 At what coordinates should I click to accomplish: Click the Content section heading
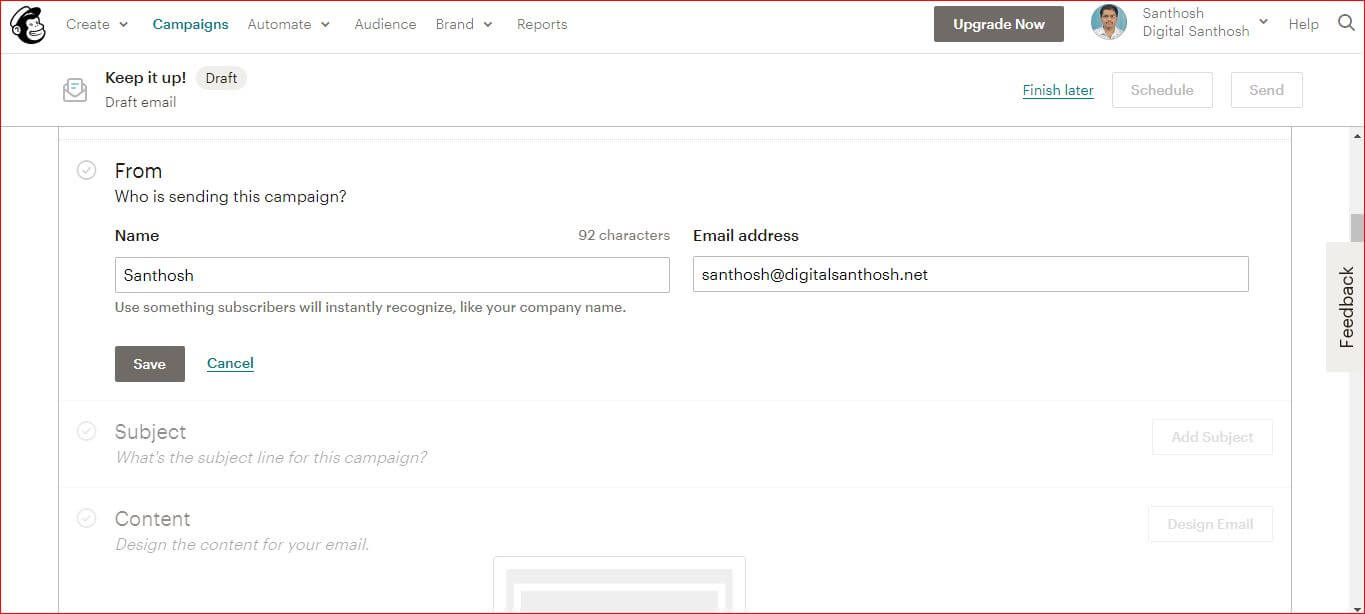[152, 519]
